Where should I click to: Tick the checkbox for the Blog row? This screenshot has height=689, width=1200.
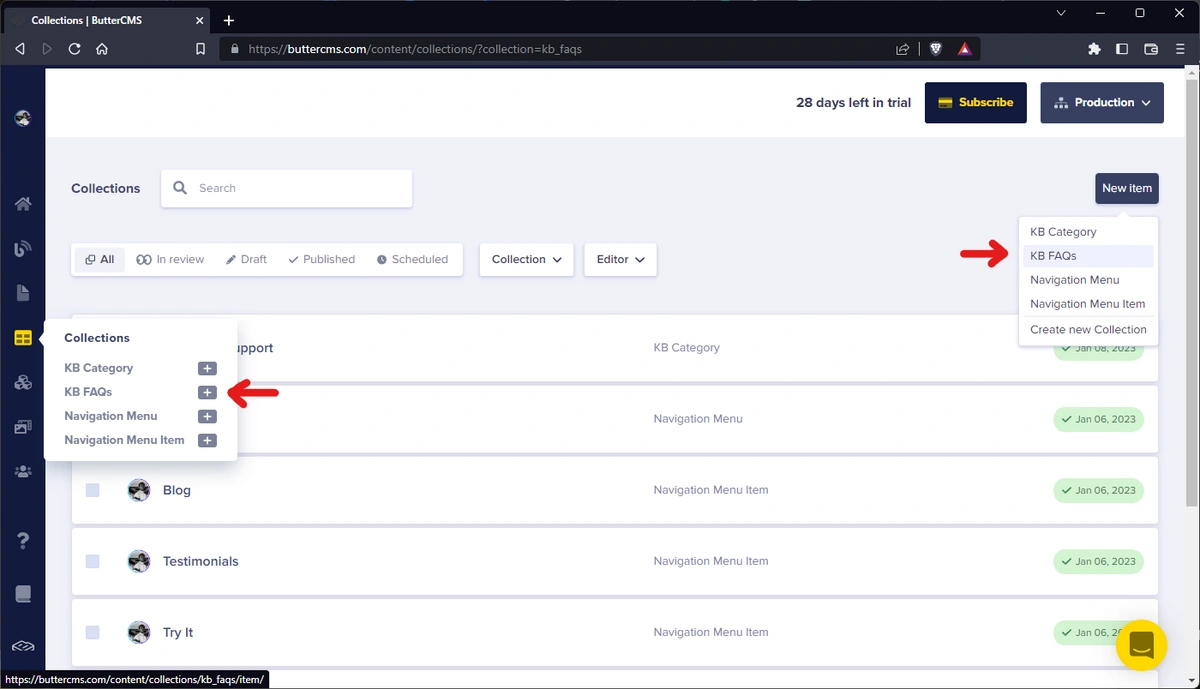(93, 490)
